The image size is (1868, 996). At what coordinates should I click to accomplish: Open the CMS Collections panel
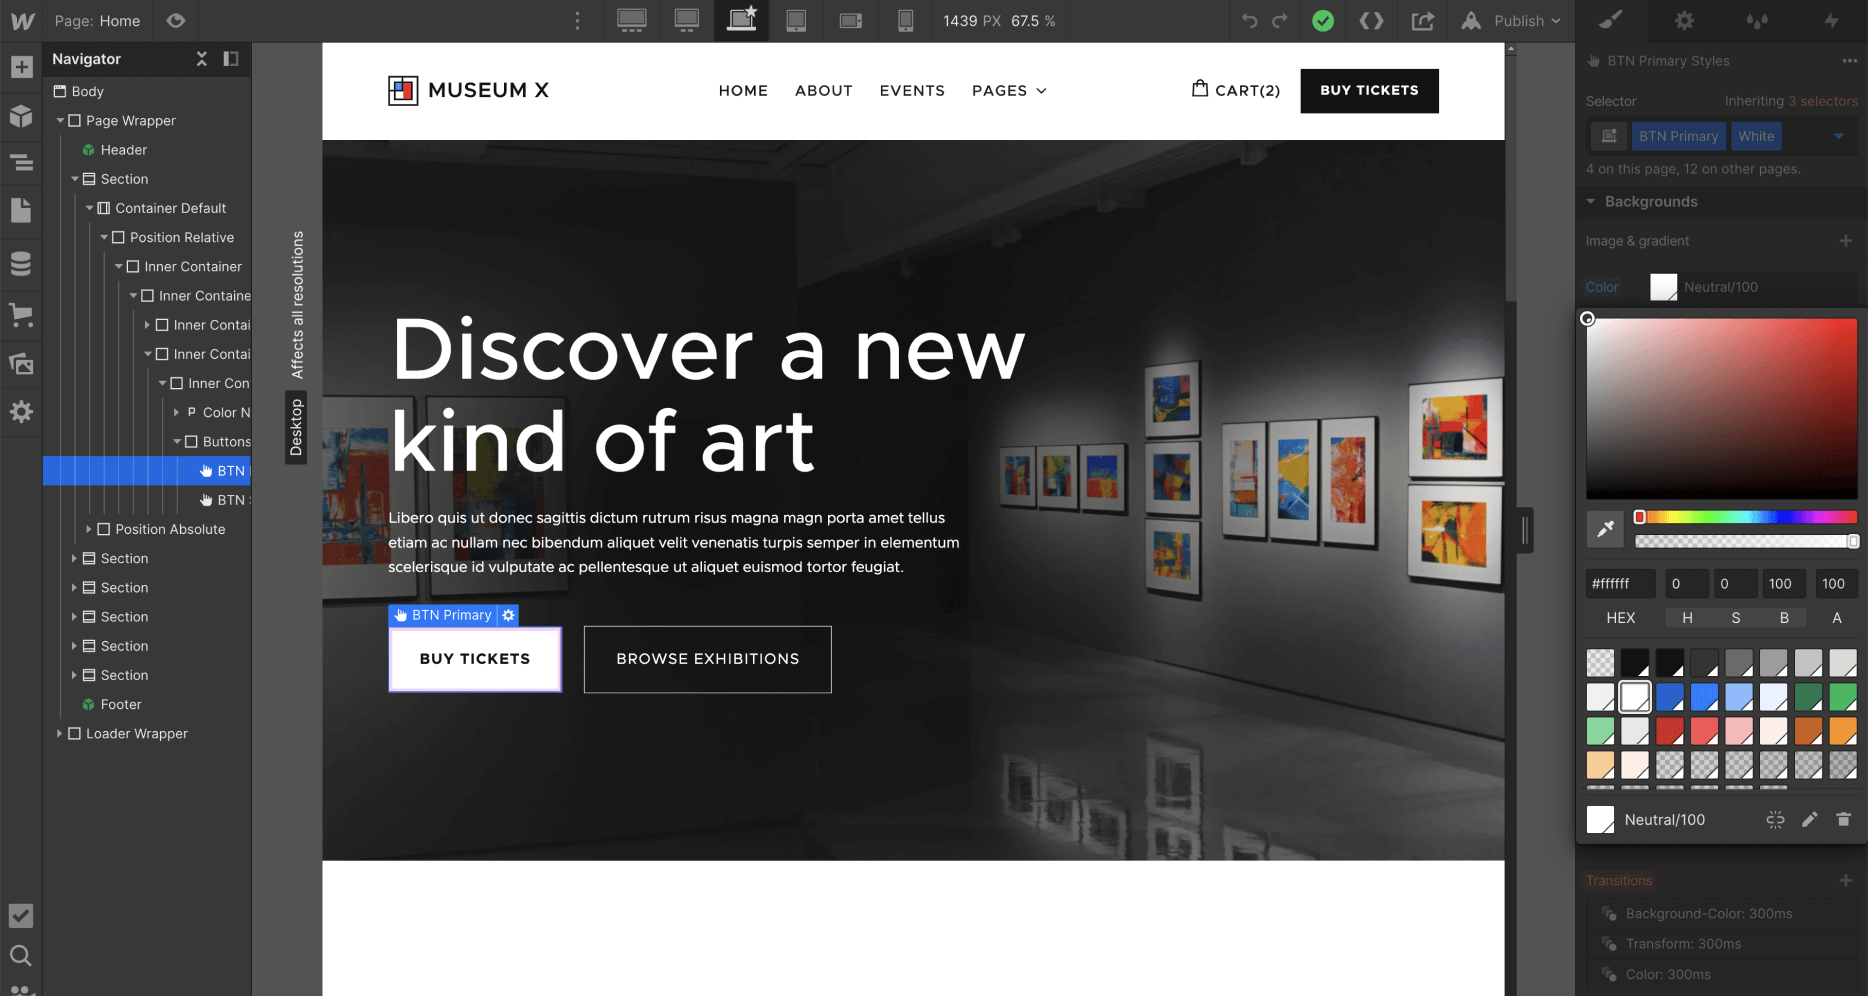pos(22,263)
